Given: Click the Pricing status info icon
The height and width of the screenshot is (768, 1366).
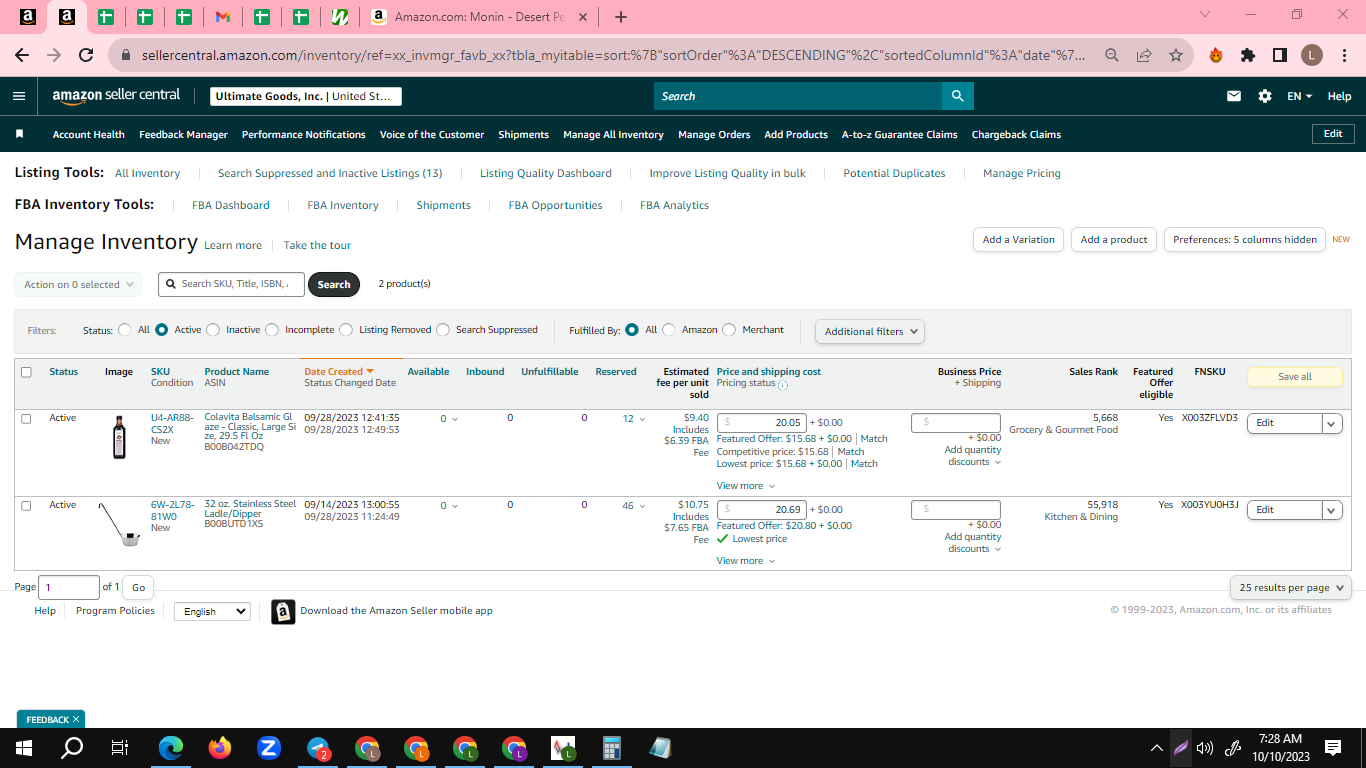Looking at the screenshot, I should click(783, 384).
